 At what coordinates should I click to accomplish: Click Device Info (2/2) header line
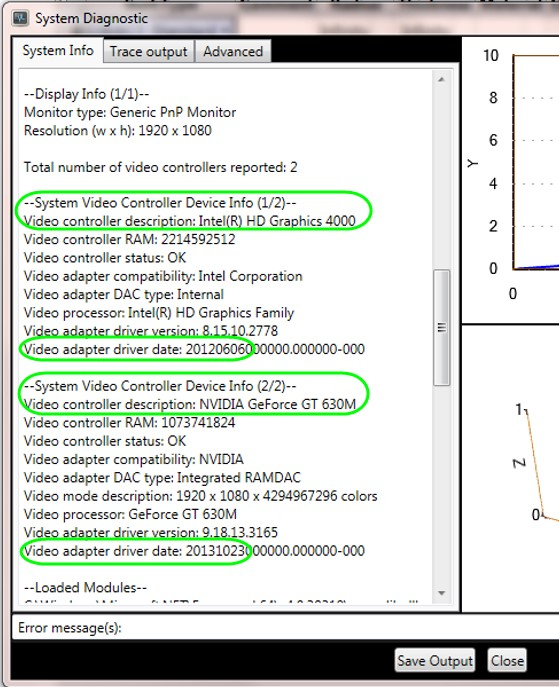(160, 386)
